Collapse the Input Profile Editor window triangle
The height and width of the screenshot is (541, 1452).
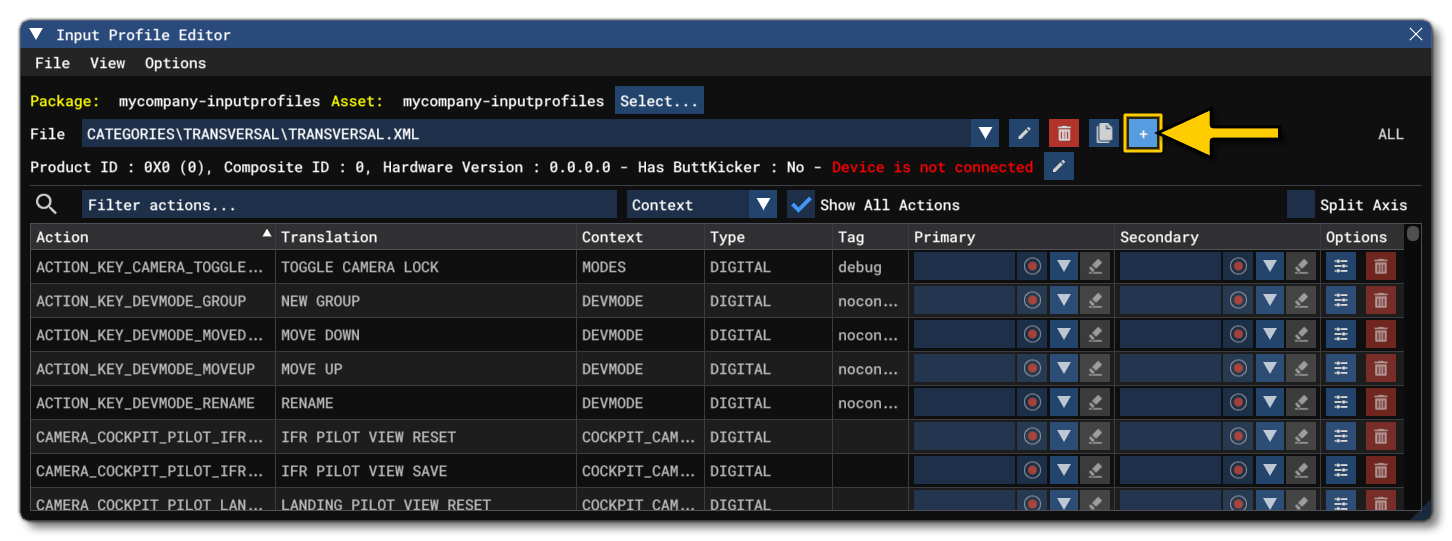click(36, 35)
